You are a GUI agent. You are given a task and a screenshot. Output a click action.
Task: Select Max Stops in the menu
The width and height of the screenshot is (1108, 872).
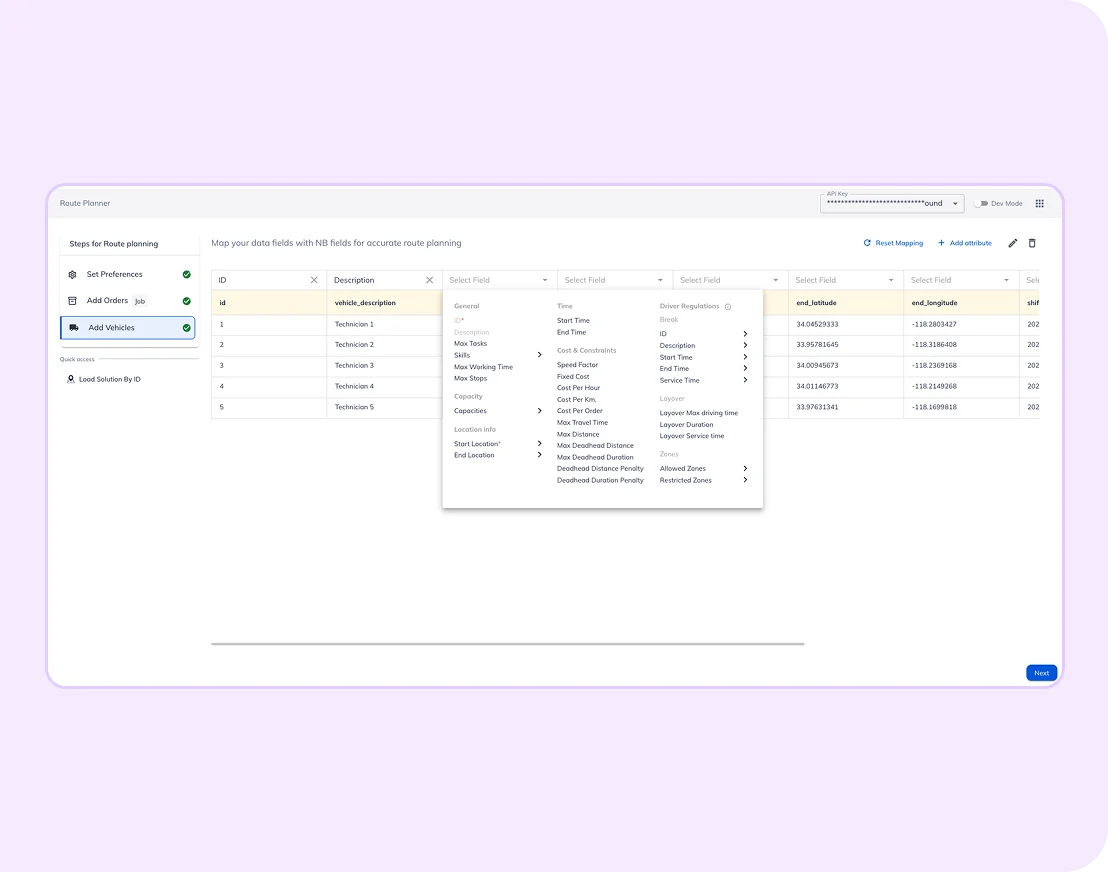pos(471,379)
